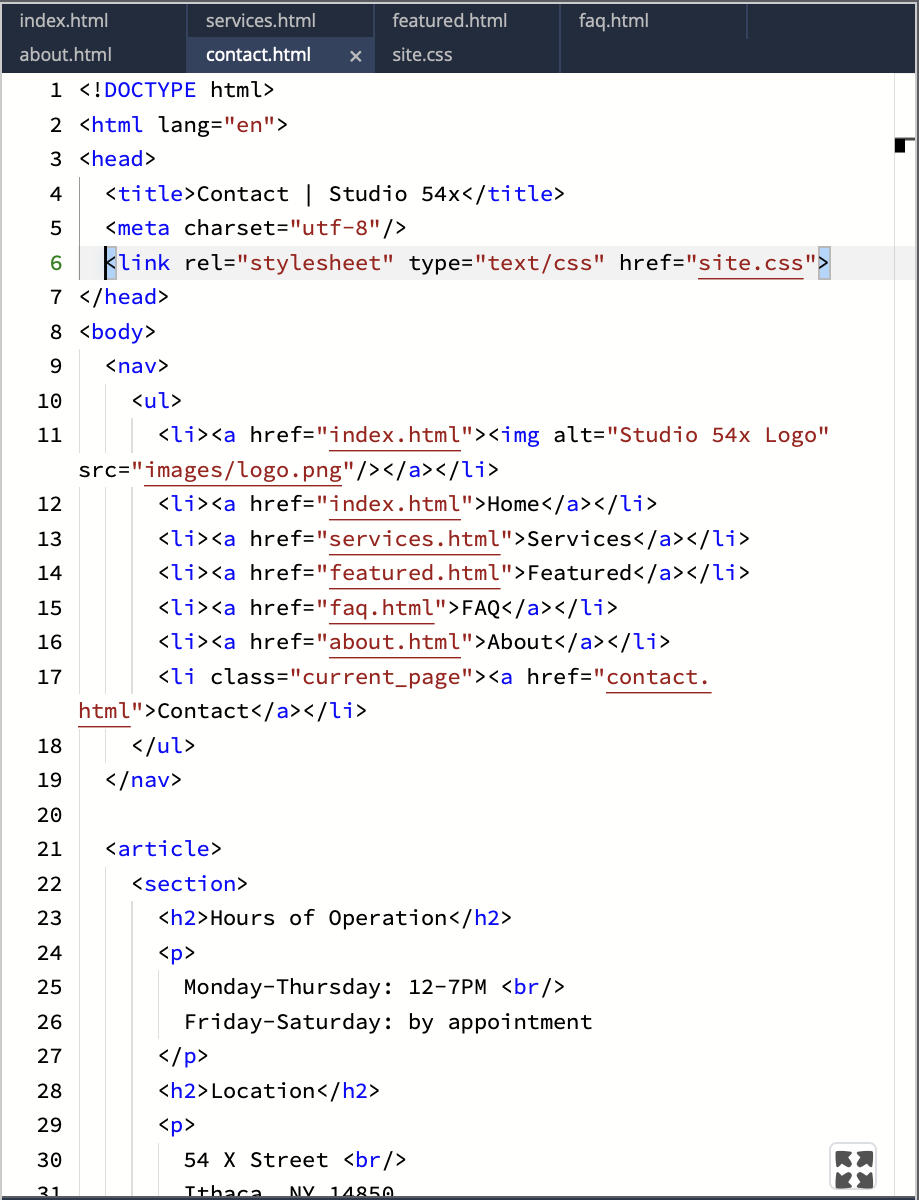Click line number 21 in the gutter

click(x=50, y=849)
